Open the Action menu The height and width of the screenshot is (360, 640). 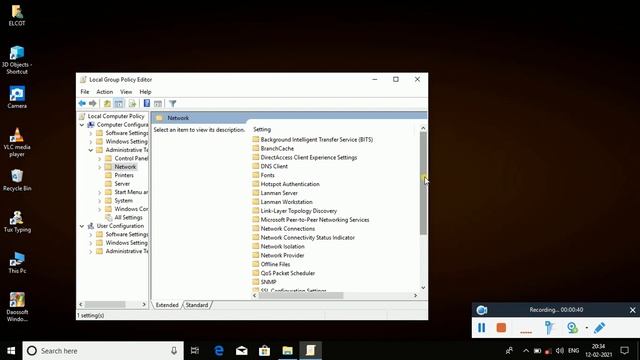coord(104,92)
